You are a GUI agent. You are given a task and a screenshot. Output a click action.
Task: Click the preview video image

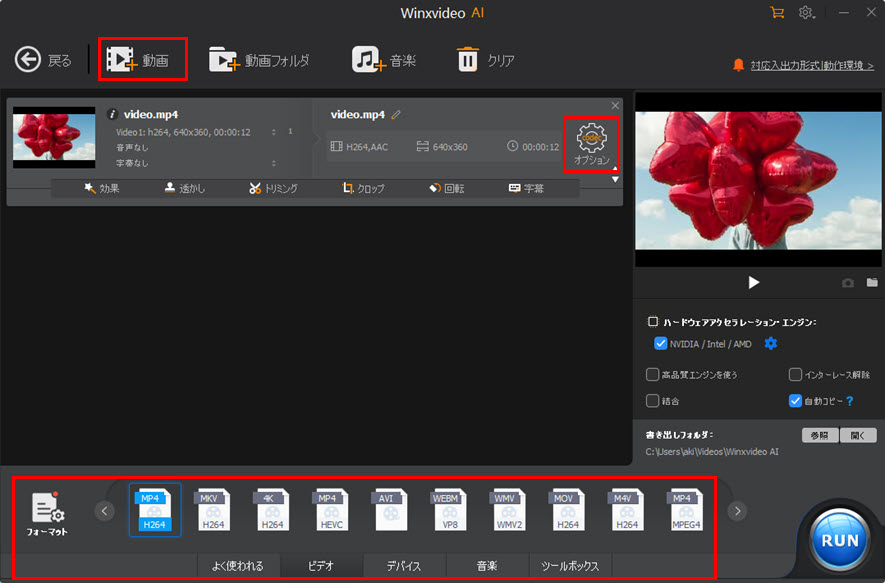(758, 180)
